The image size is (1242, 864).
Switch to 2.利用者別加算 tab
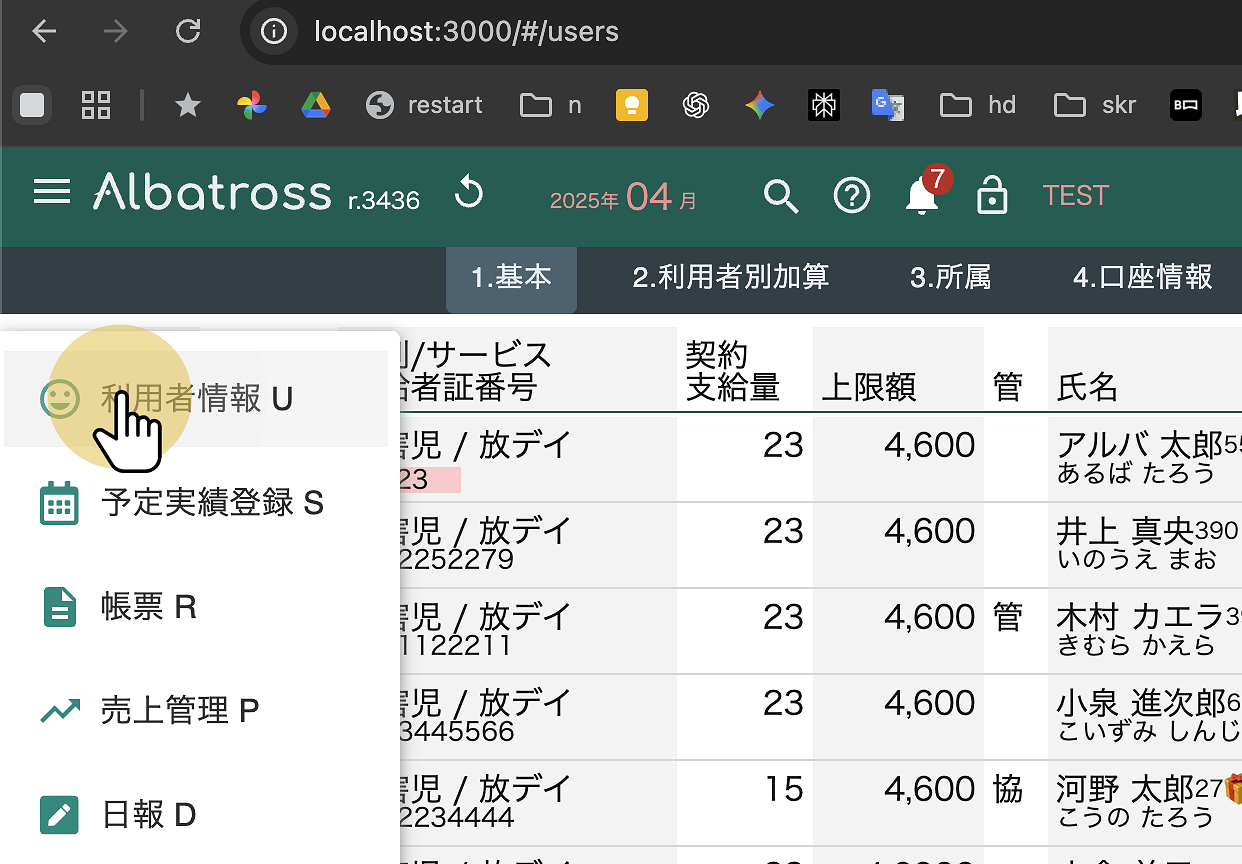(x=730, y=277)
